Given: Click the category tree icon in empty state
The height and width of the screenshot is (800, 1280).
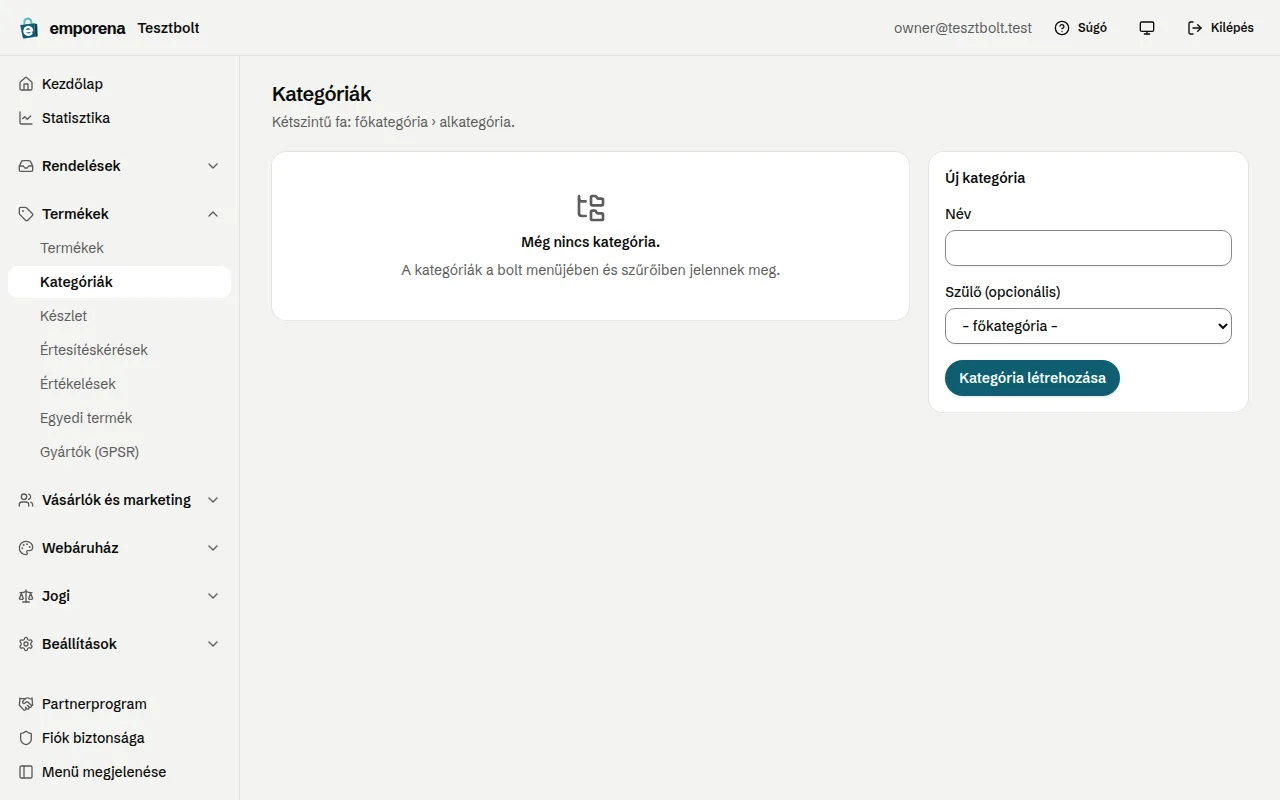Looking at the screenshot, I should (591, 207).
